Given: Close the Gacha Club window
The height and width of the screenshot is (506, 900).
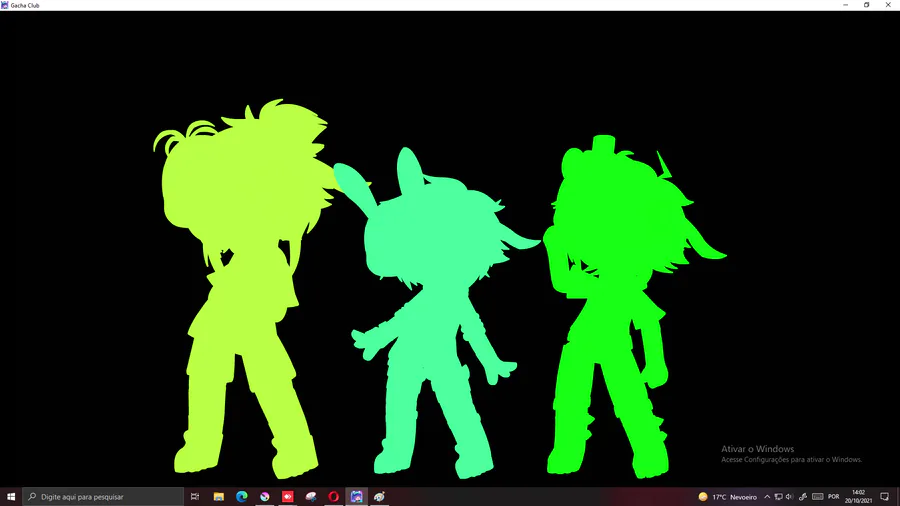Looking at the screenshot, I should pos(888,5).
